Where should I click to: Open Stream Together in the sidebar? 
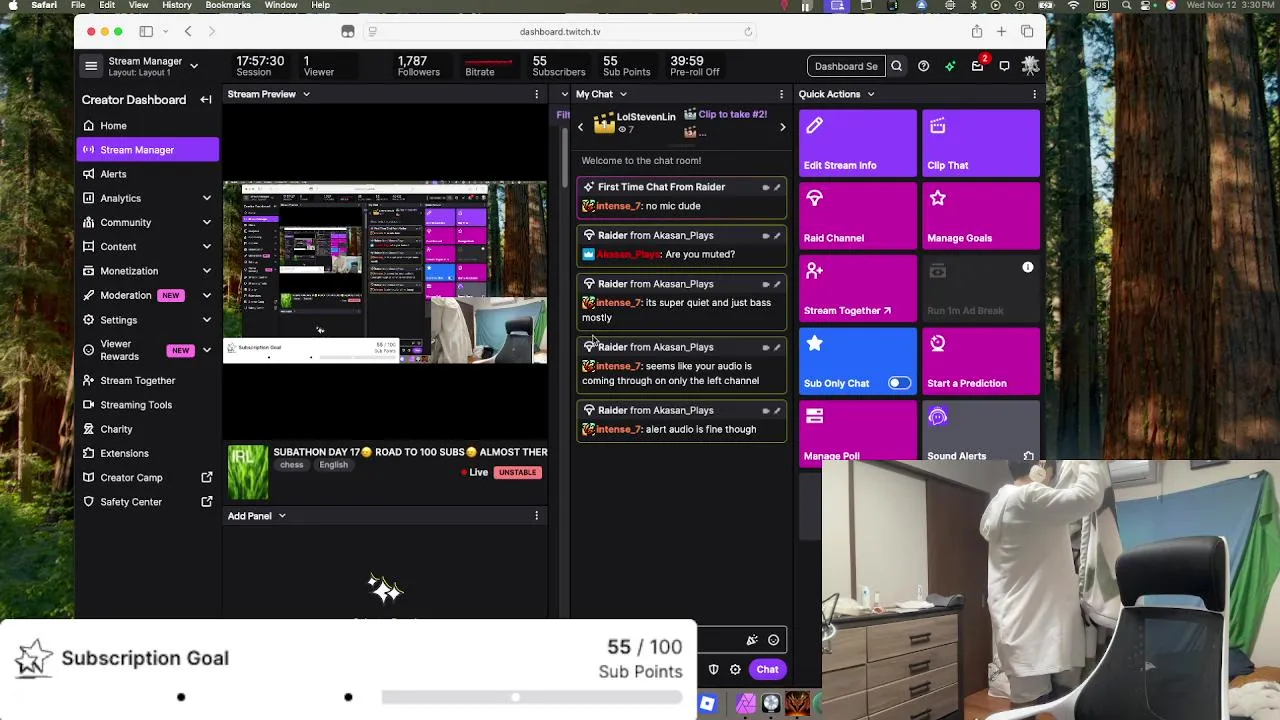[x=148, y=381]
